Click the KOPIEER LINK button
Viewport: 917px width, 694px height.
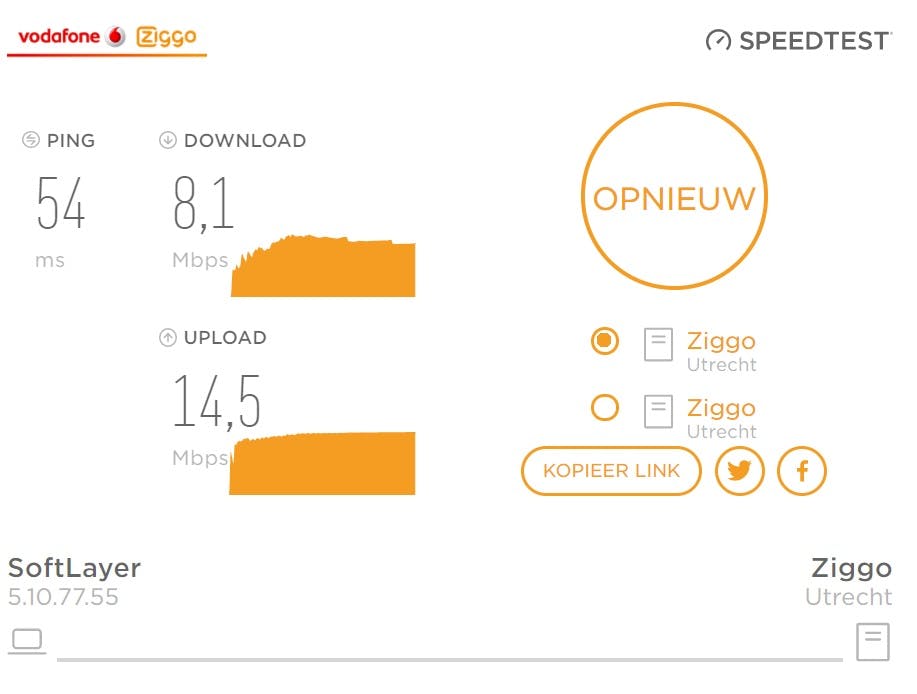(x=611, y=471)
